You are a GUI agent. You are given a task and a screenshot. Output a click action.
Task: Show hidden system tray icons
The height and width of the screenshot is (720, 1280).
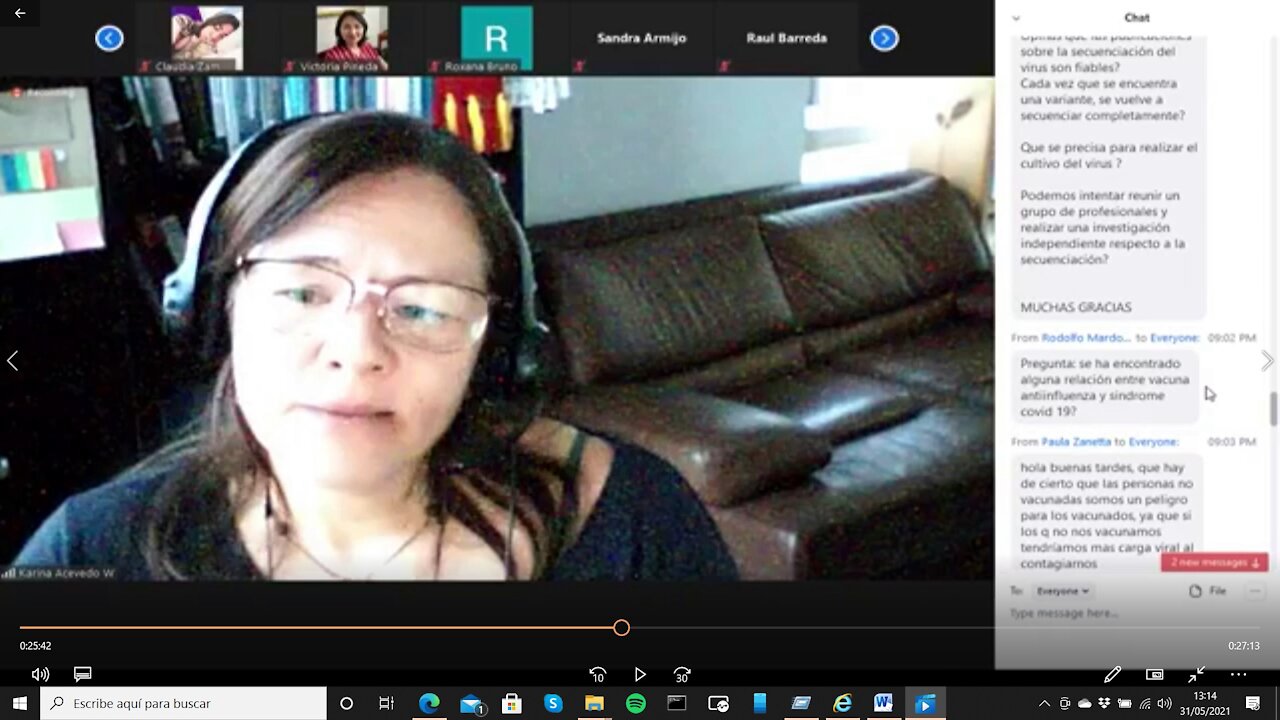click(1044, 703)
